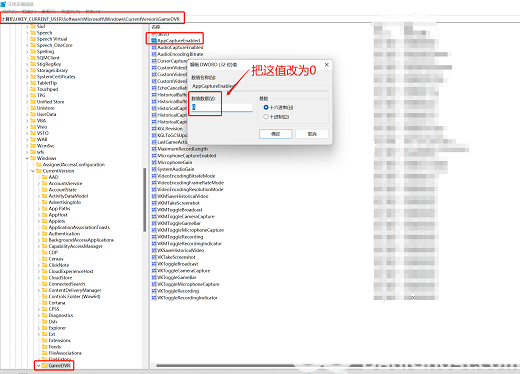The image size is (520, 374).
Task: Select the VKSaveHistoricalVideo value
Action: [180, 250]
